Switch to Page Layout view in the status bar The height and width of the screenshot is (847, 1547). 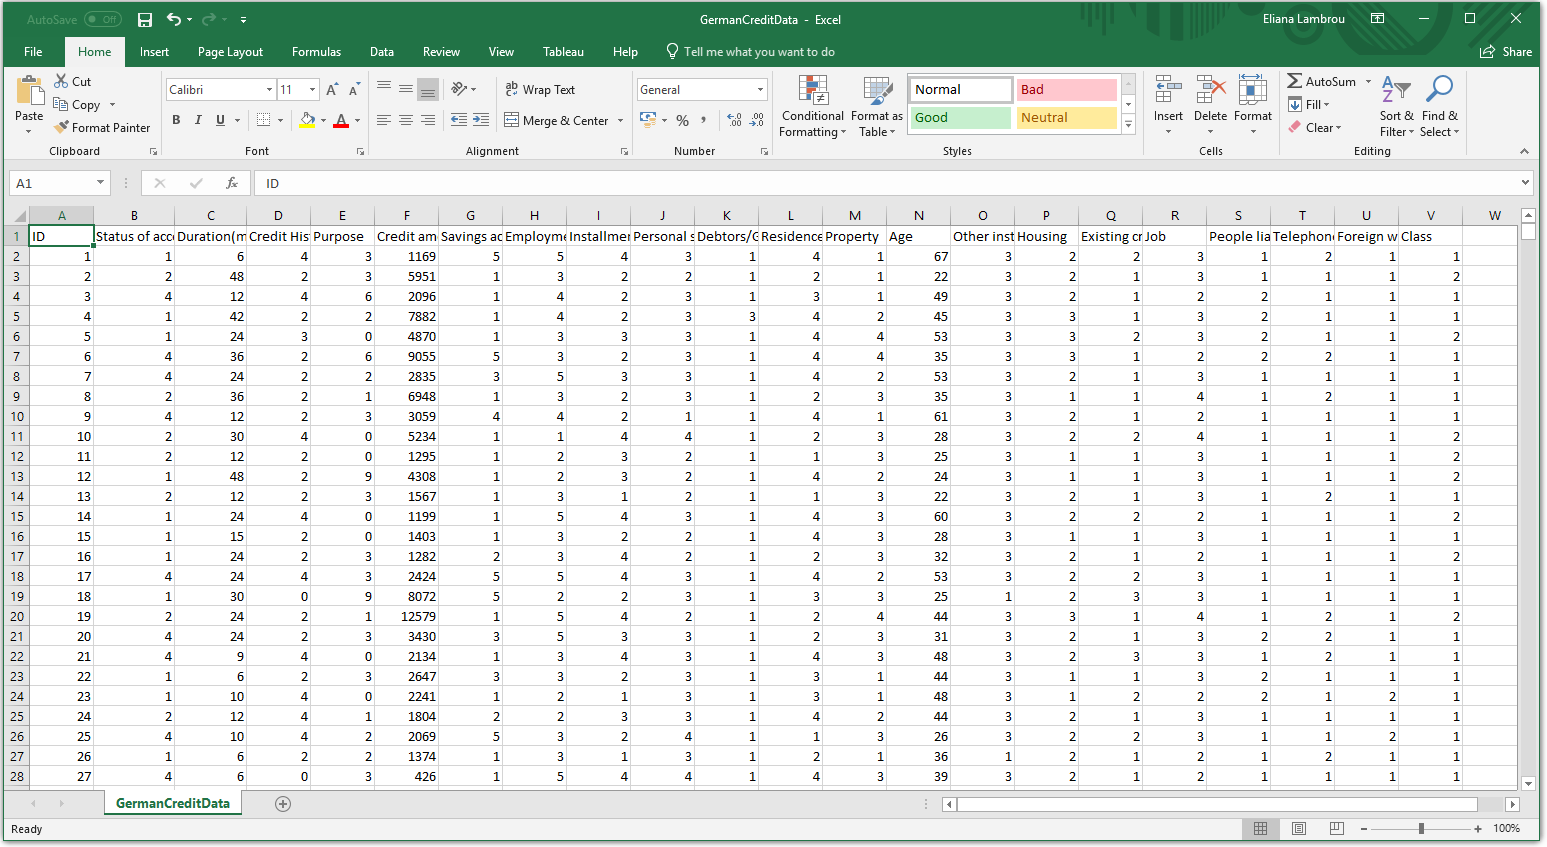tap(1298, 829)
